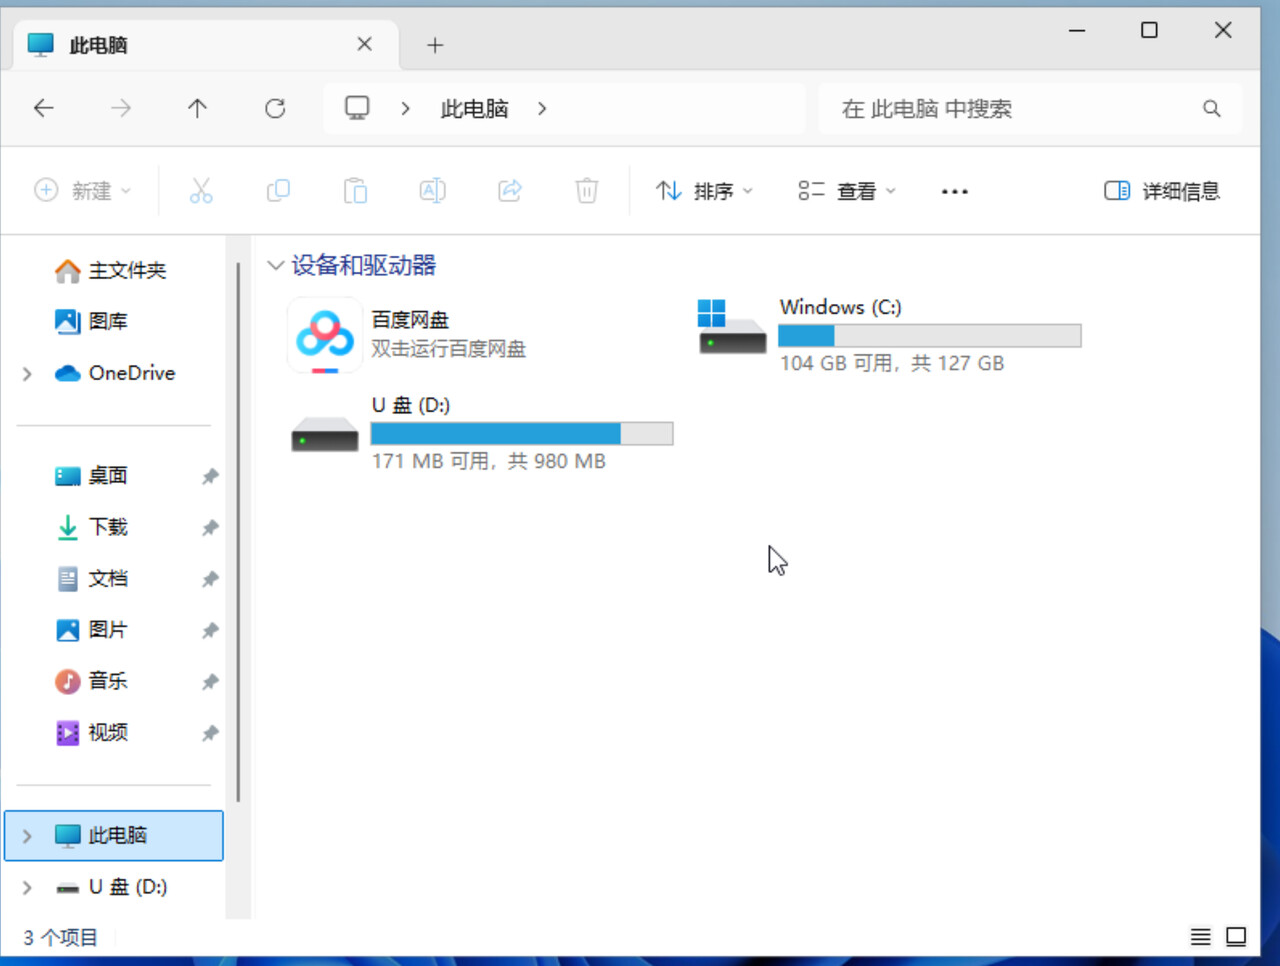The height and width of the screenshot is (966, 1280).
Task: Click the pin icon beside 音乐
Action: pyautogui.click(x=210, y=681)
